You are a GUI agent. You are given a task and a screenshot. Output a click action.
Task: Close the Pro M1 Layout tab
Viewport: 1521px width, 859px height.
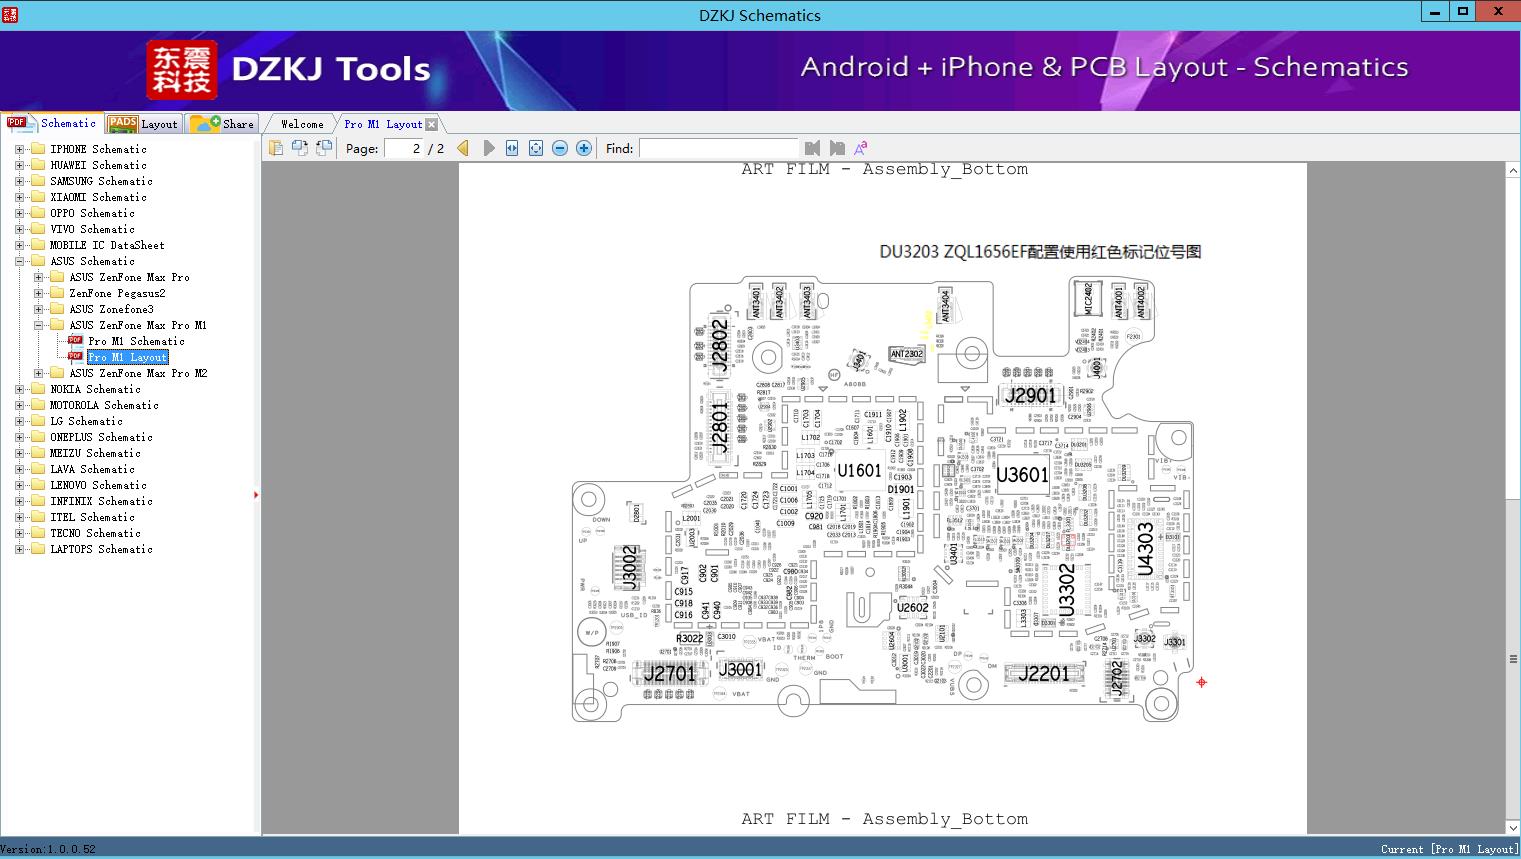pyautogui.click(x=431, y=124)
